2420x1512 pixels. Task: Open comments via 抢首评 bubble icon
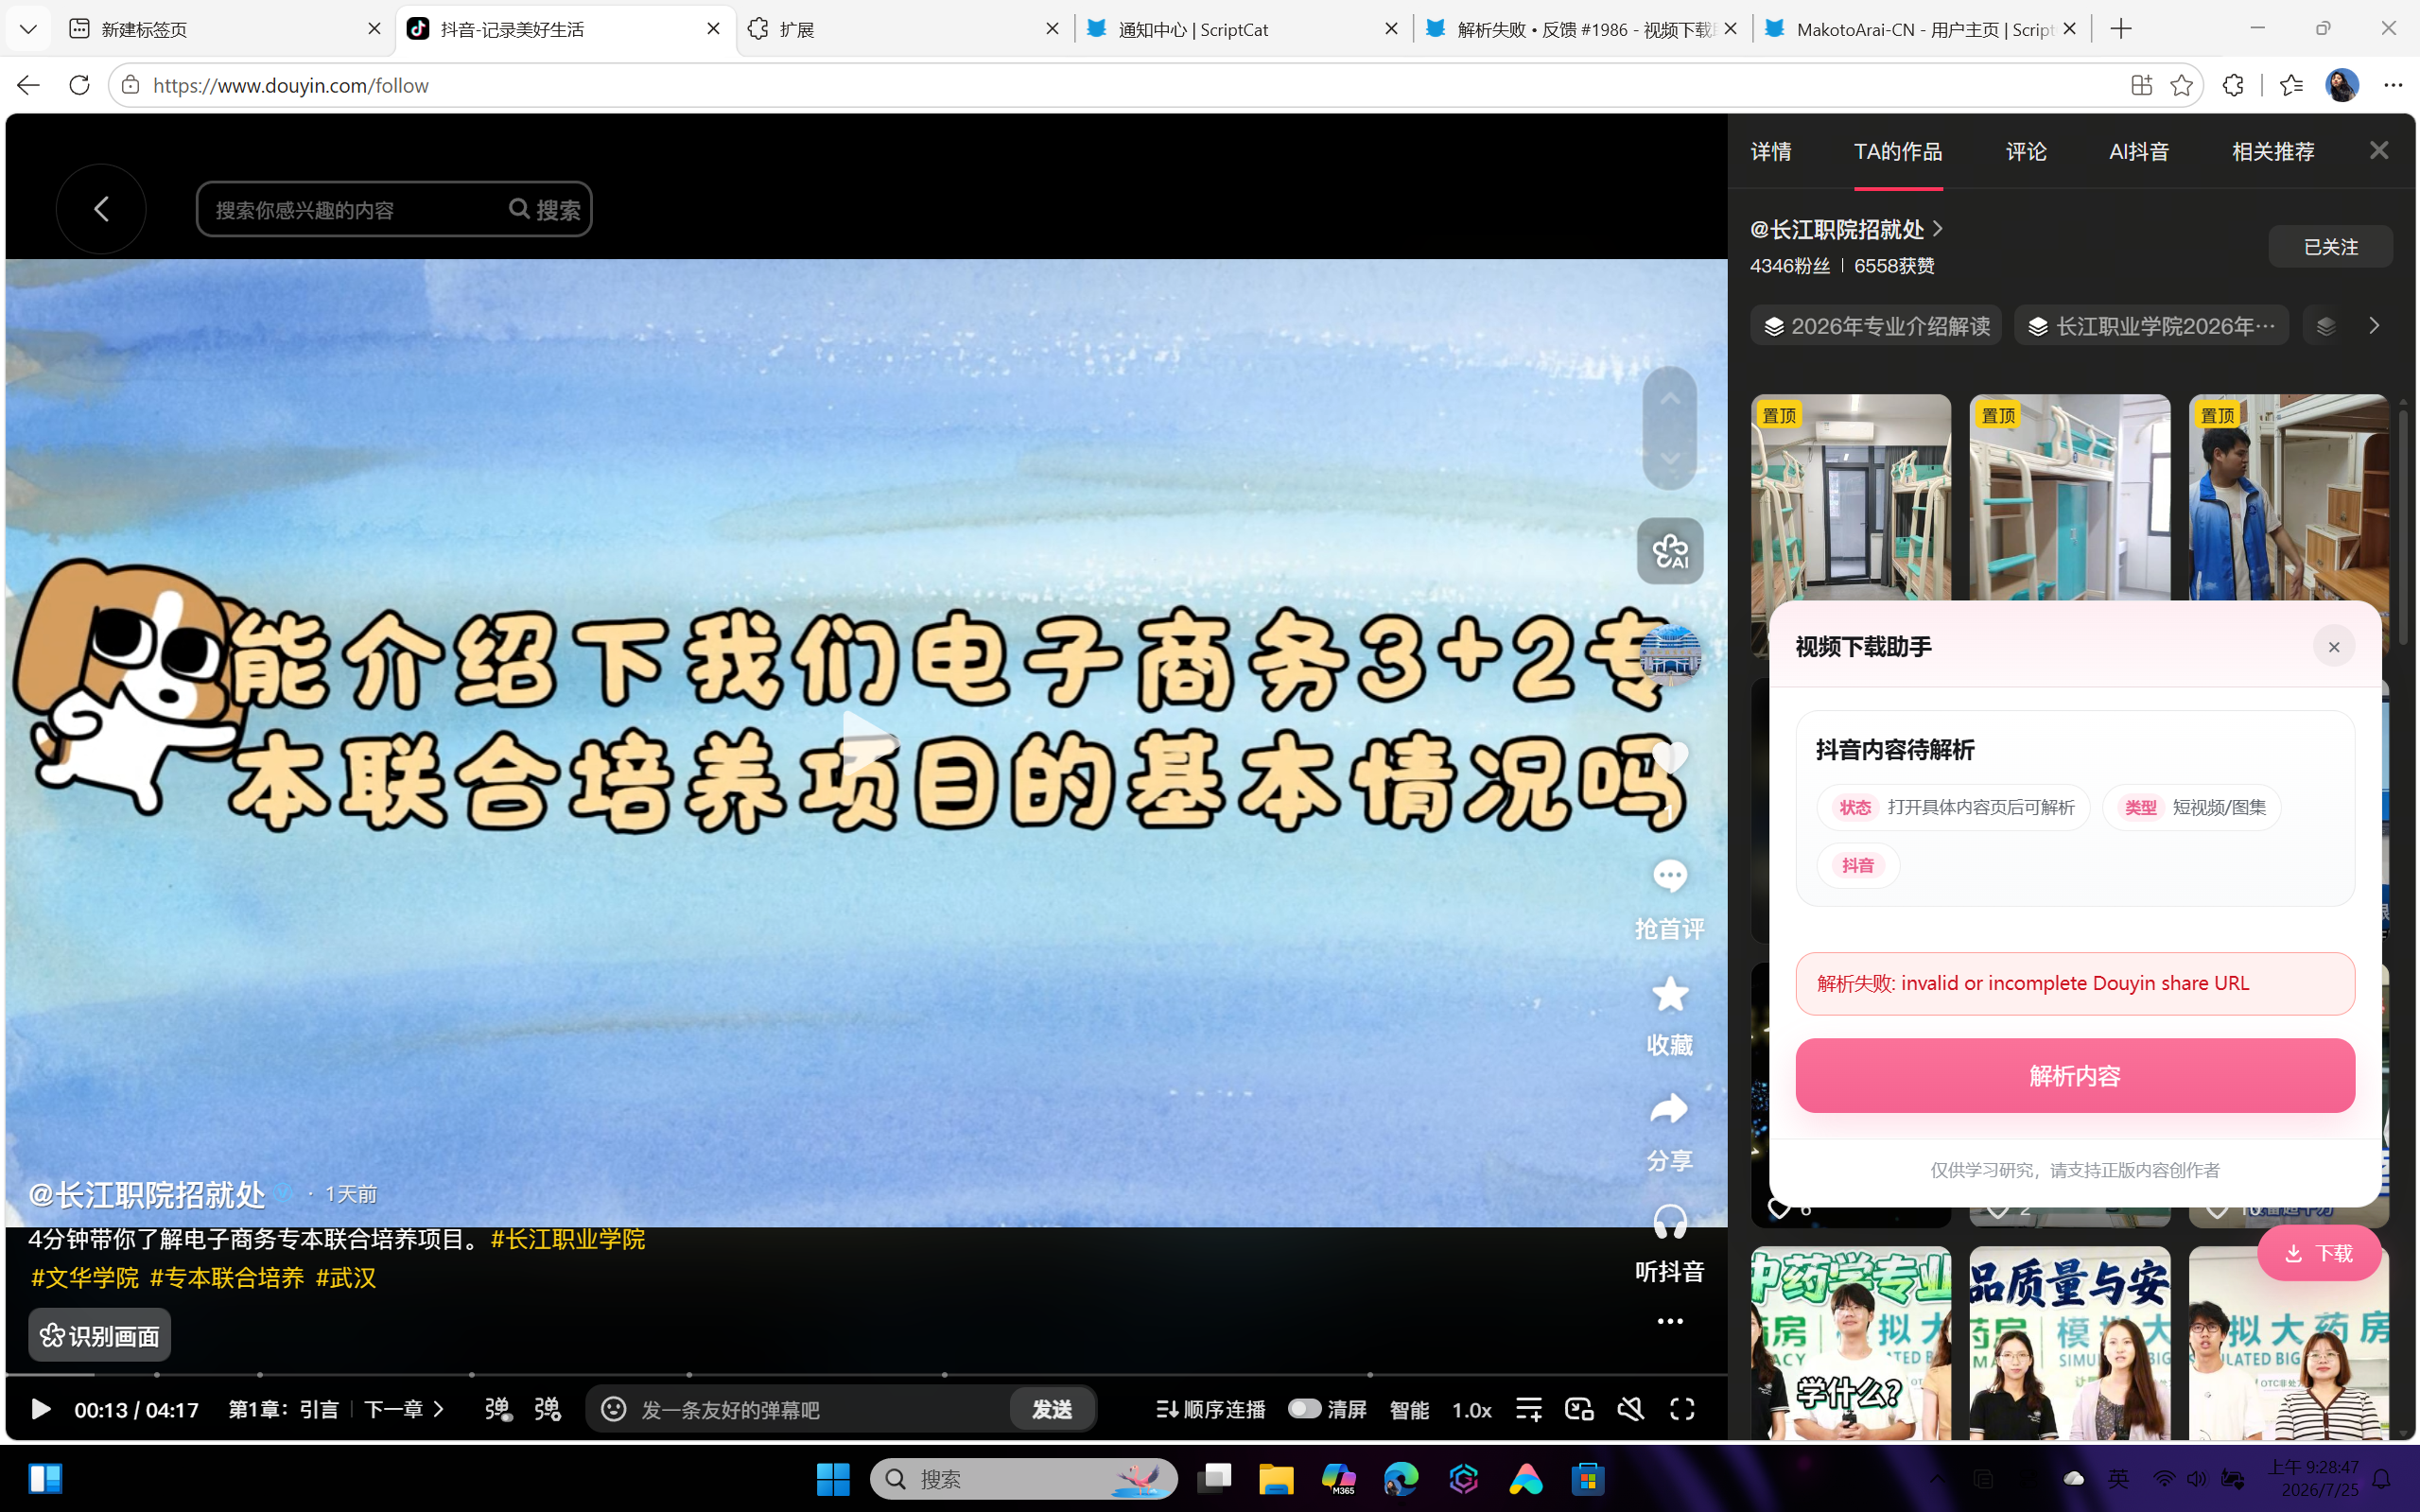pyautogui.click(x=1669, y=876)
